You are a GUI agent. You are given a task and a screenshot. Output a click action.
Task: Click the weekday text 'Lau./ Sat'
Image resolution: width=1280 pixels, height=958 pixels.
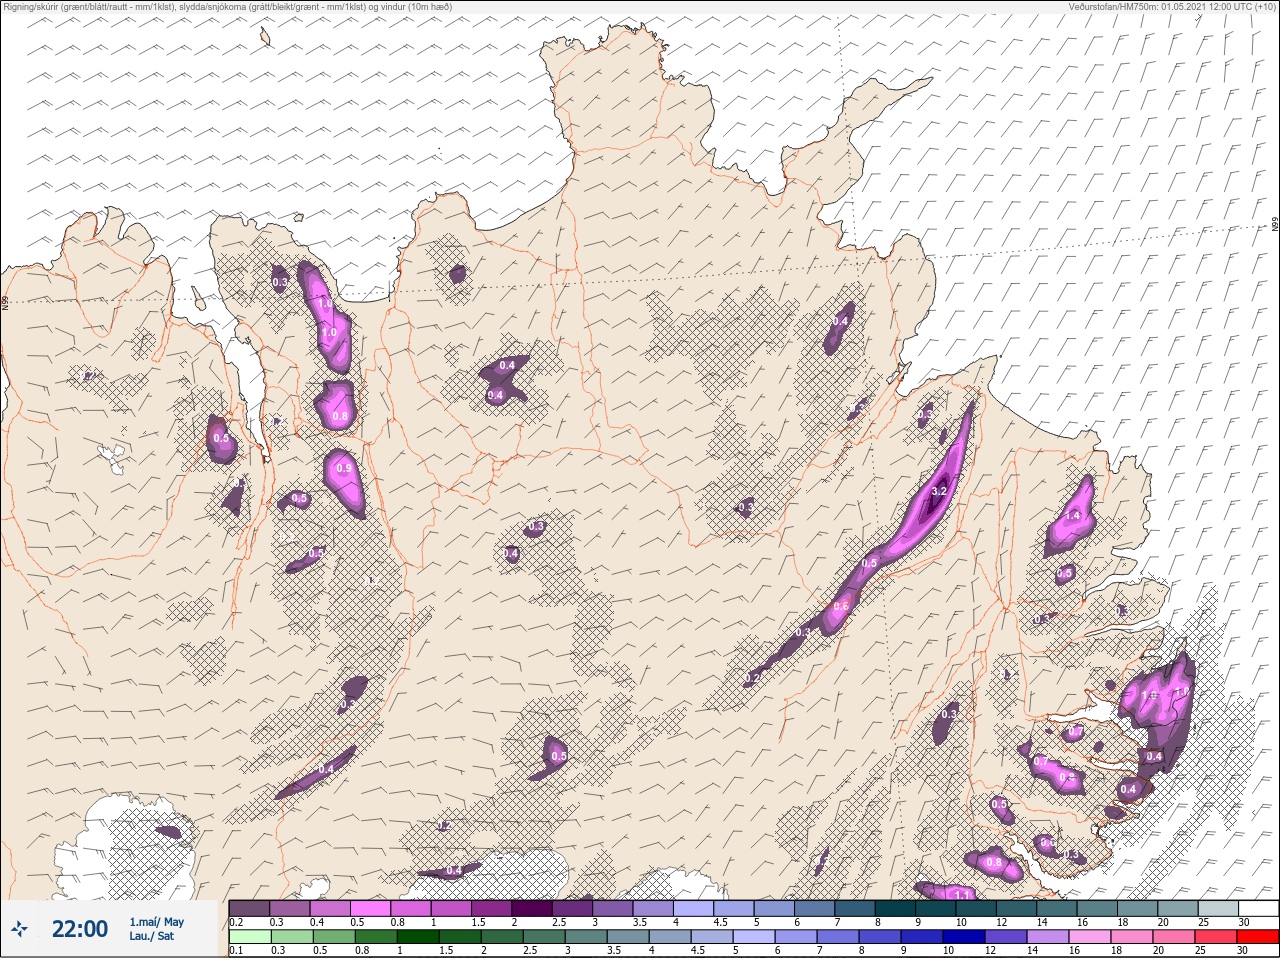coord(151,936)
